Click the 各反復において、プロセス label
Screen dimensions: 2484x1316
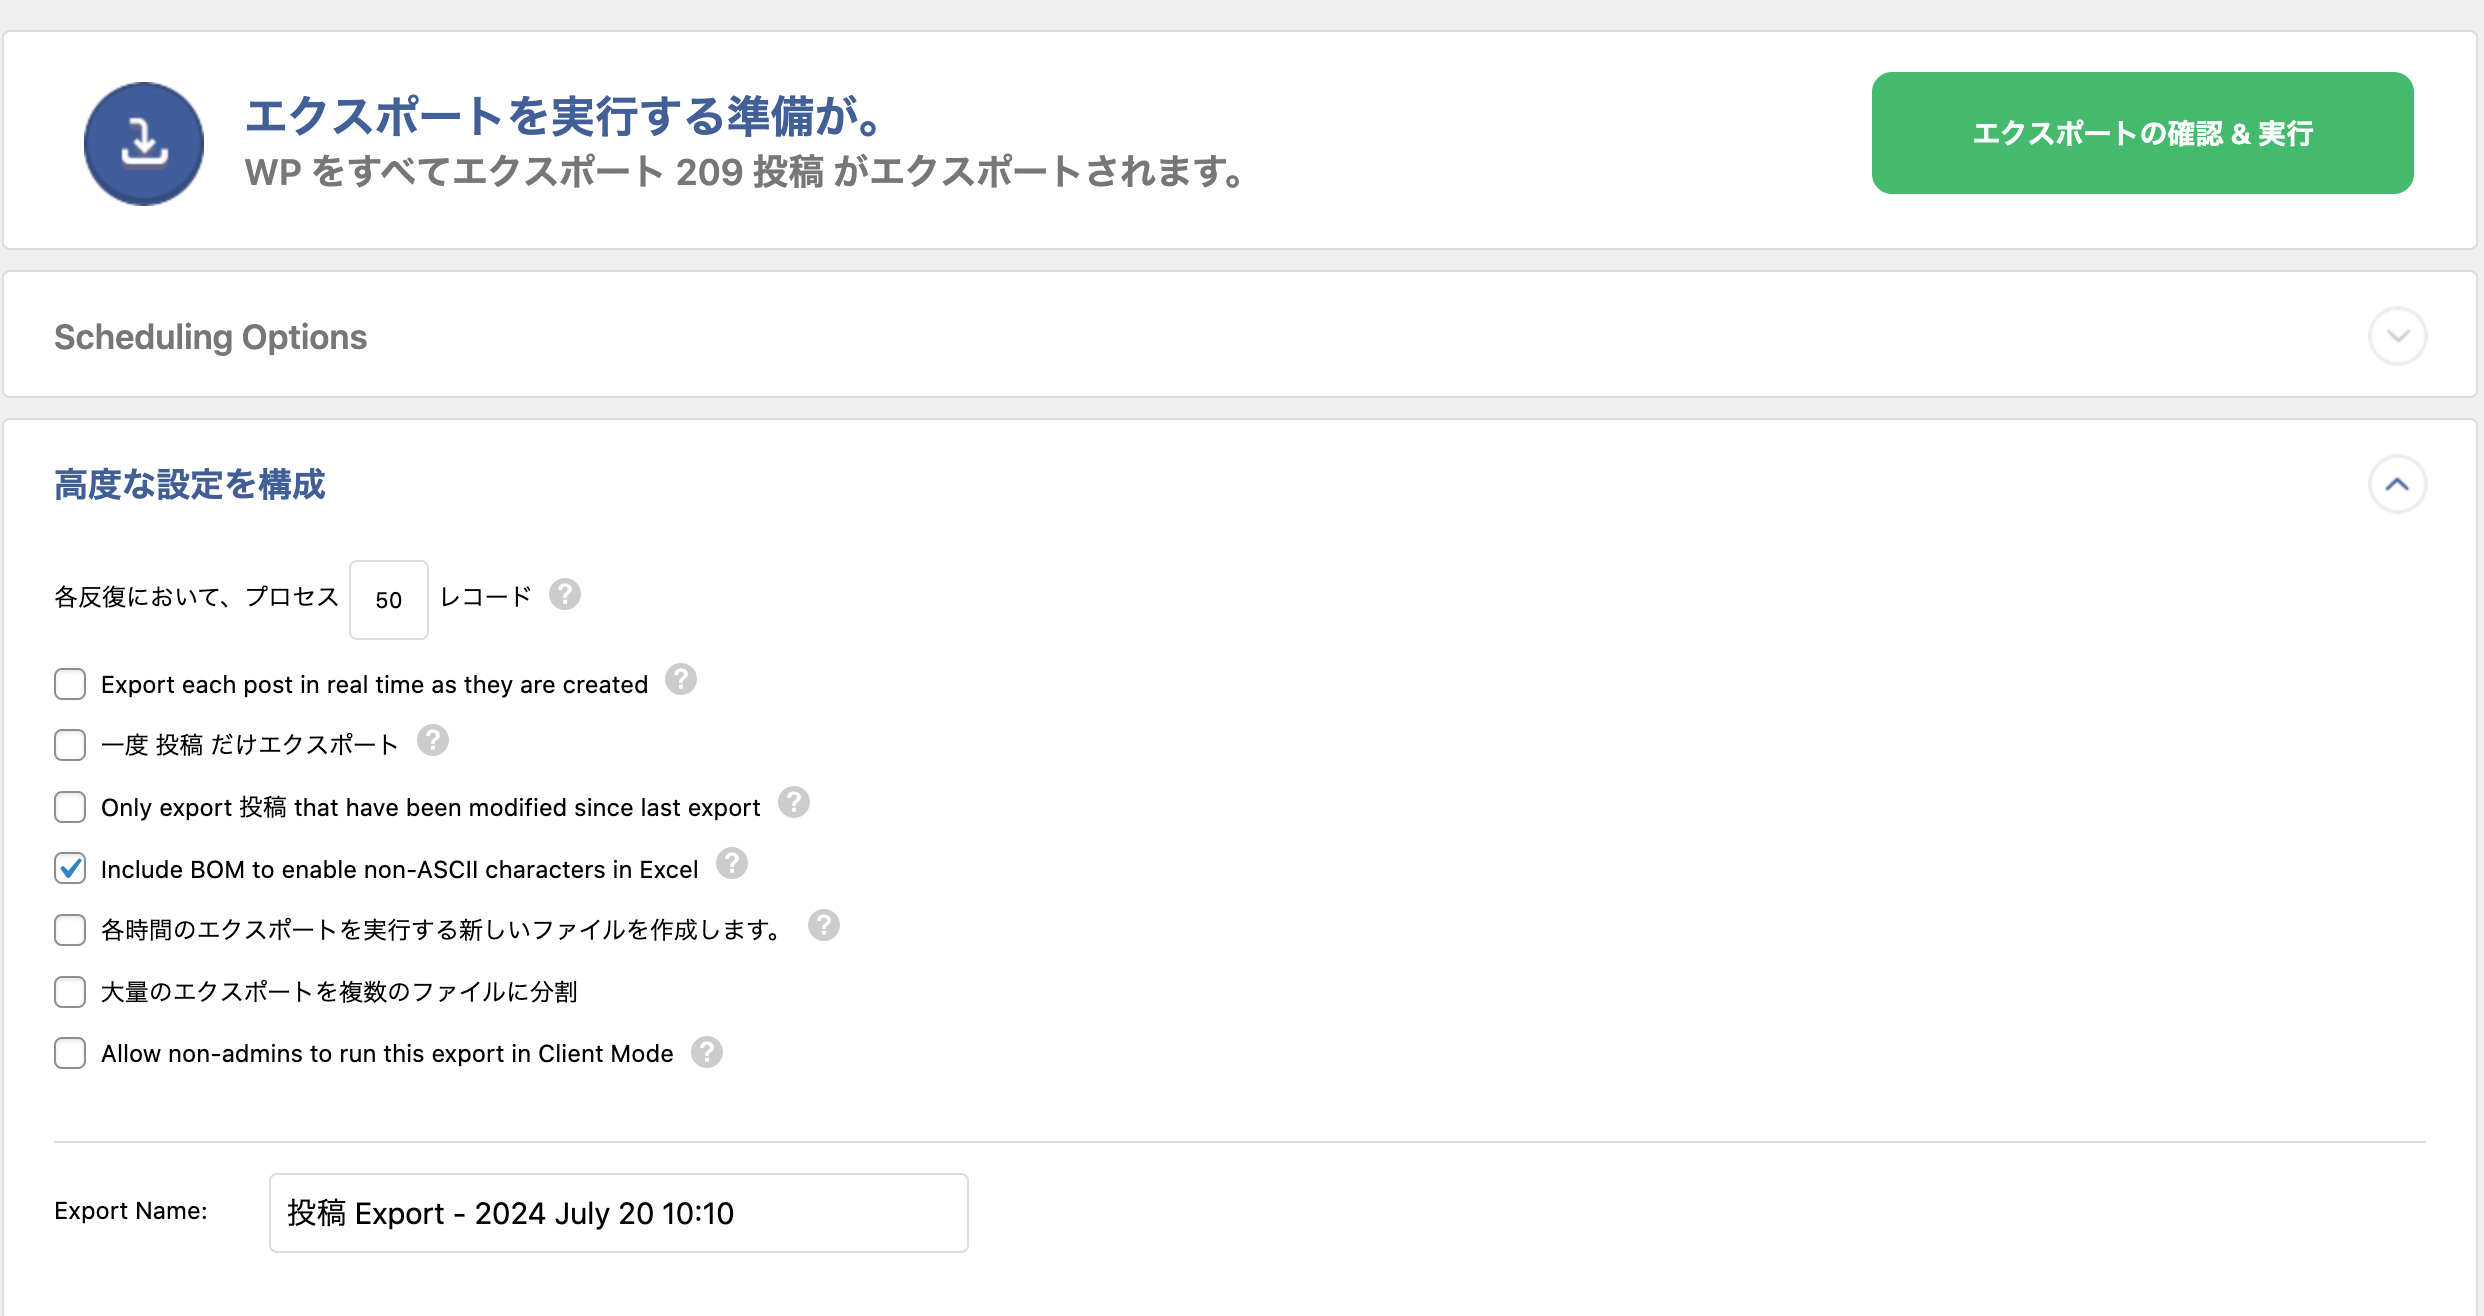[x=197, y=597]
